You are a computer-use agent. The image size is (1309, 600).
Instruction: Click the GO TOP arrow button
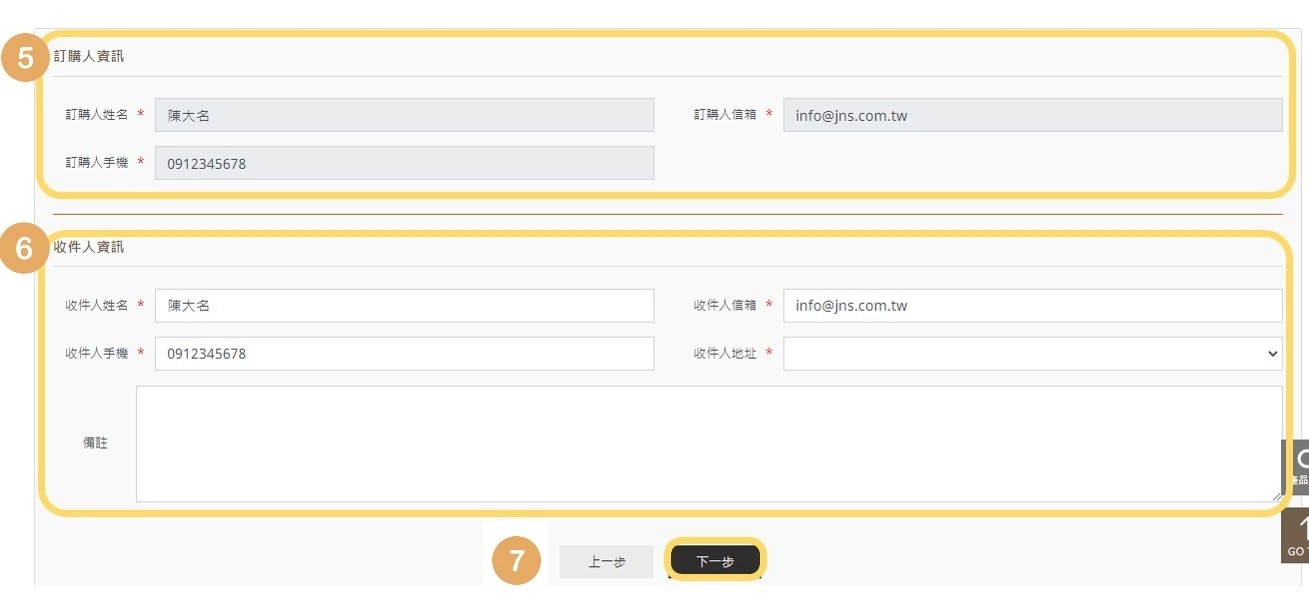pos(1296,536)
